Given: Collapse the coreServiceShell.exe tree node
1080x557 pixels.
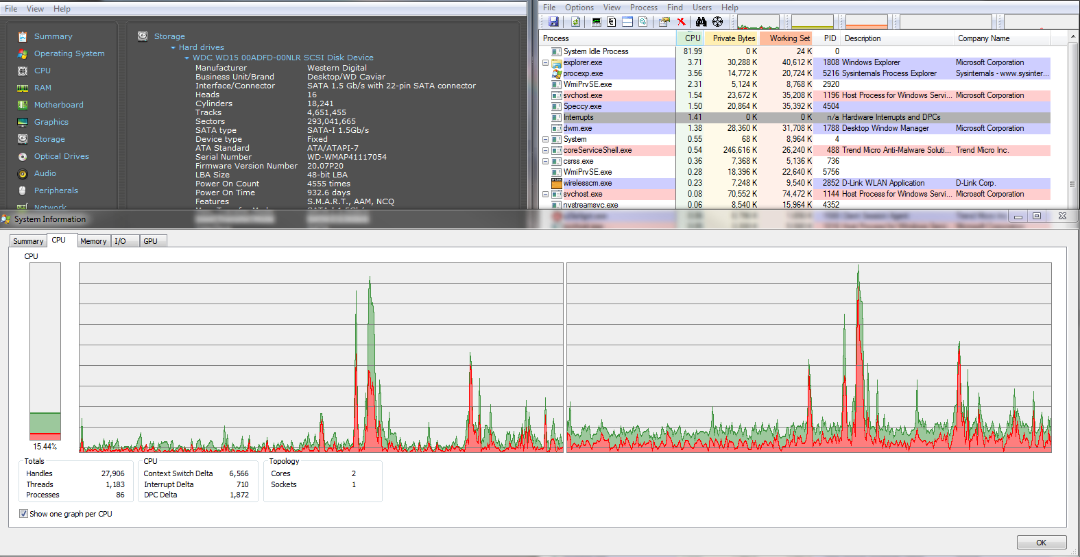Looking at the screenshot, I should (x=546, y=150).
